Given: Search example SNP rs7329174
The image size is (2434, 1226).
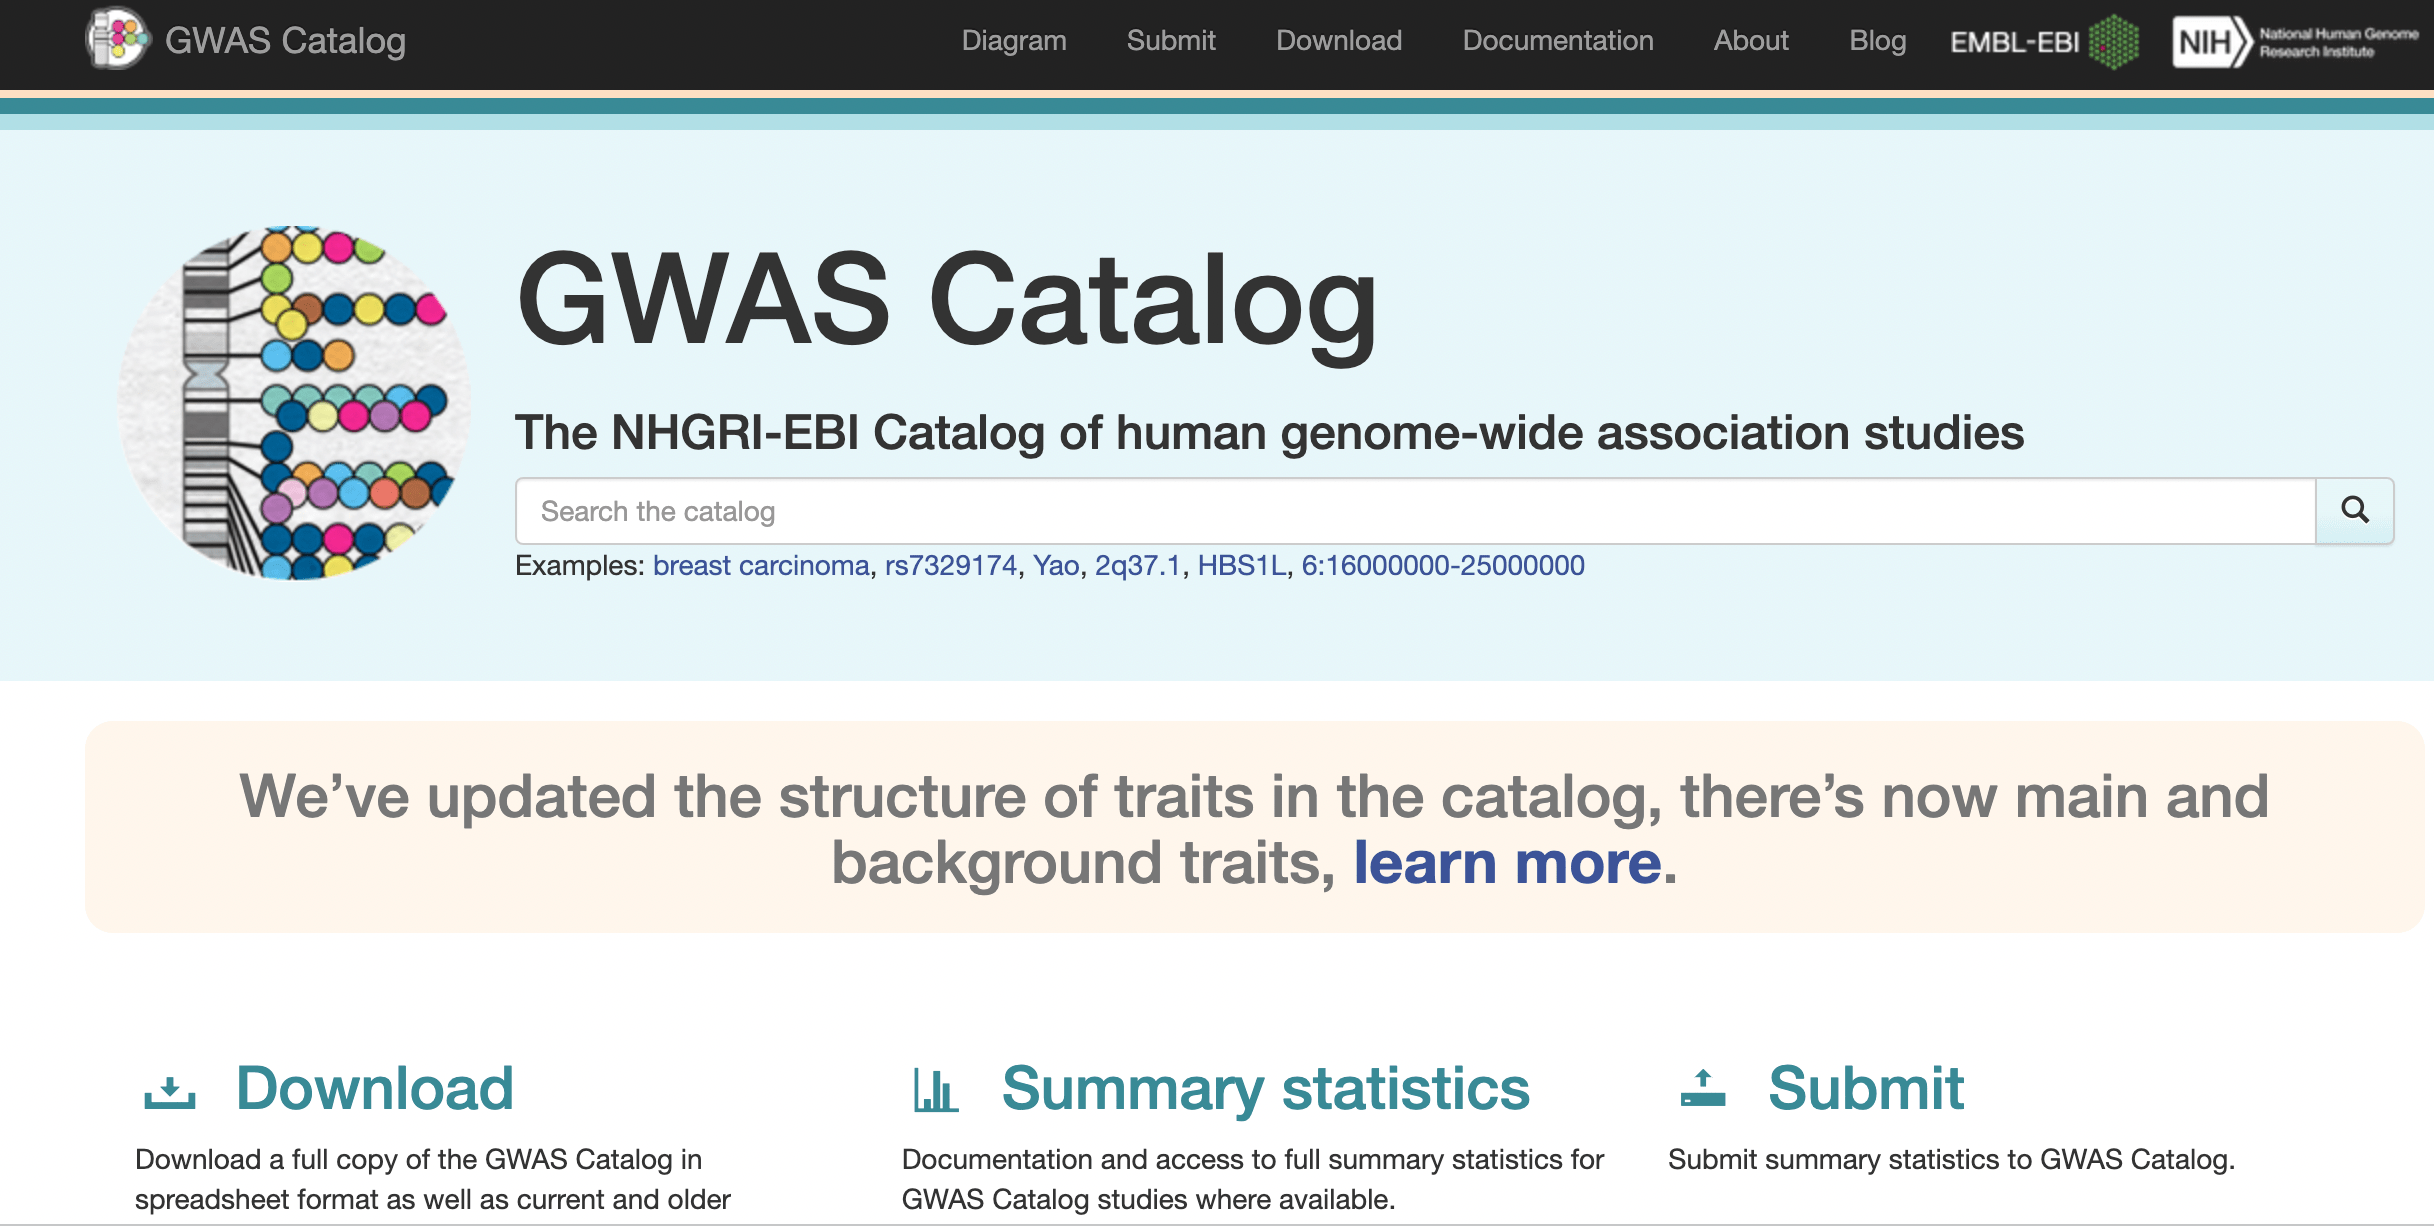Looking at the screenshot, I should tap(950, 566).
